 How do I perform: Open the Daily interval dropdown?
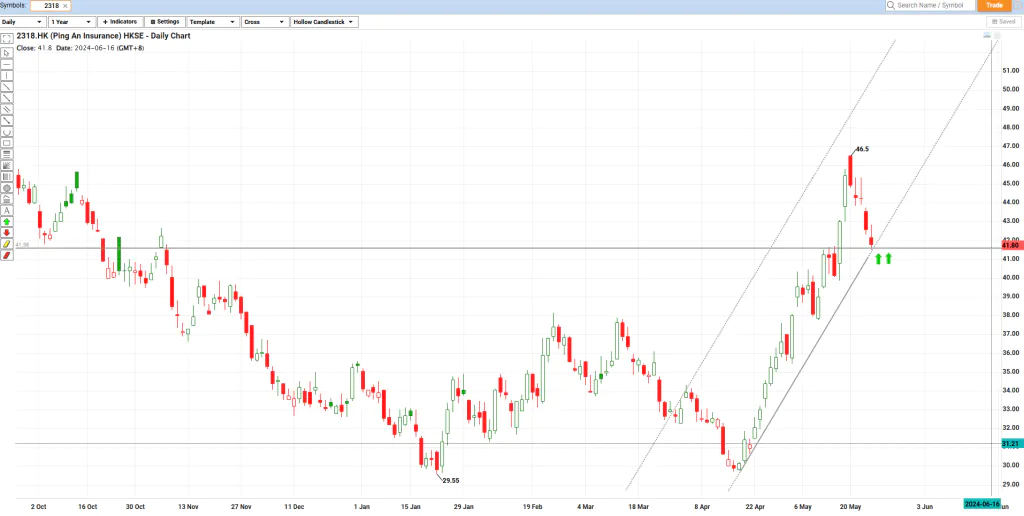[x=23, y=21]
